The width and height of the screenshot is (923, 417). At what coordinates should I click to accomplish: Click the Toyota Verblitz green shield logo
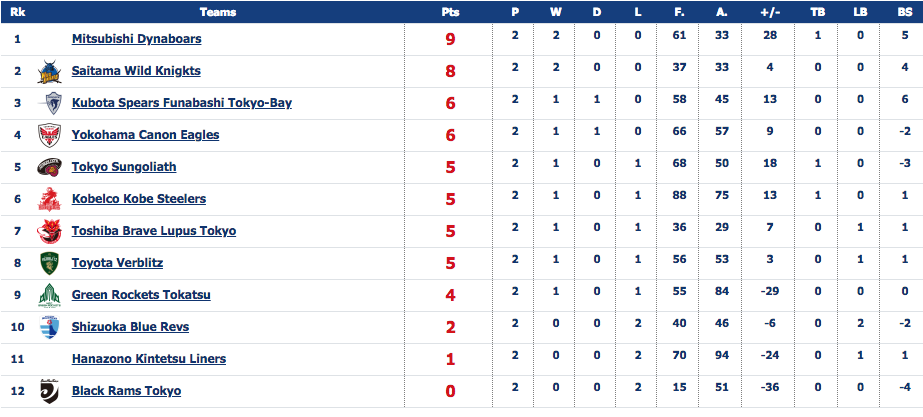[x=49, y=263]
